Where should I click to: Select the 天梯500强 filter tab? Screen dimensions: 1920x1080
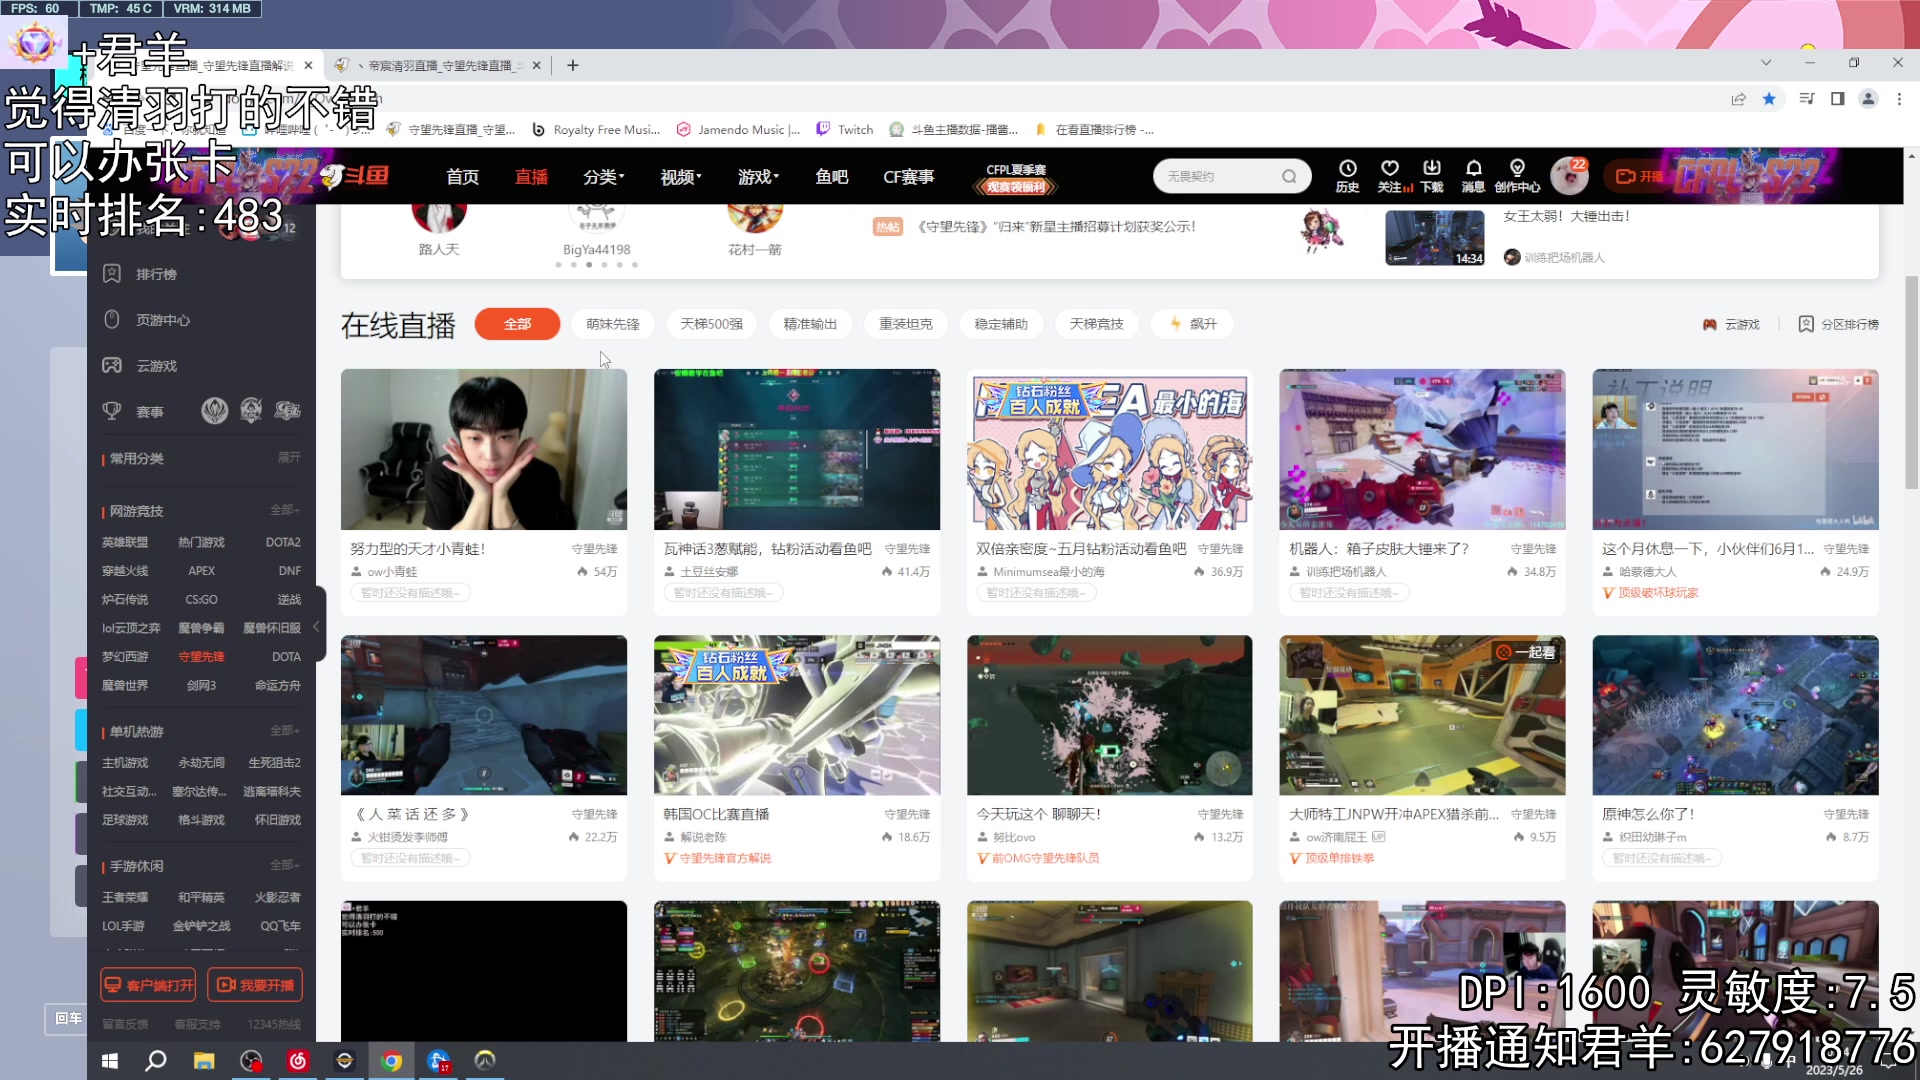click(711, 324)
